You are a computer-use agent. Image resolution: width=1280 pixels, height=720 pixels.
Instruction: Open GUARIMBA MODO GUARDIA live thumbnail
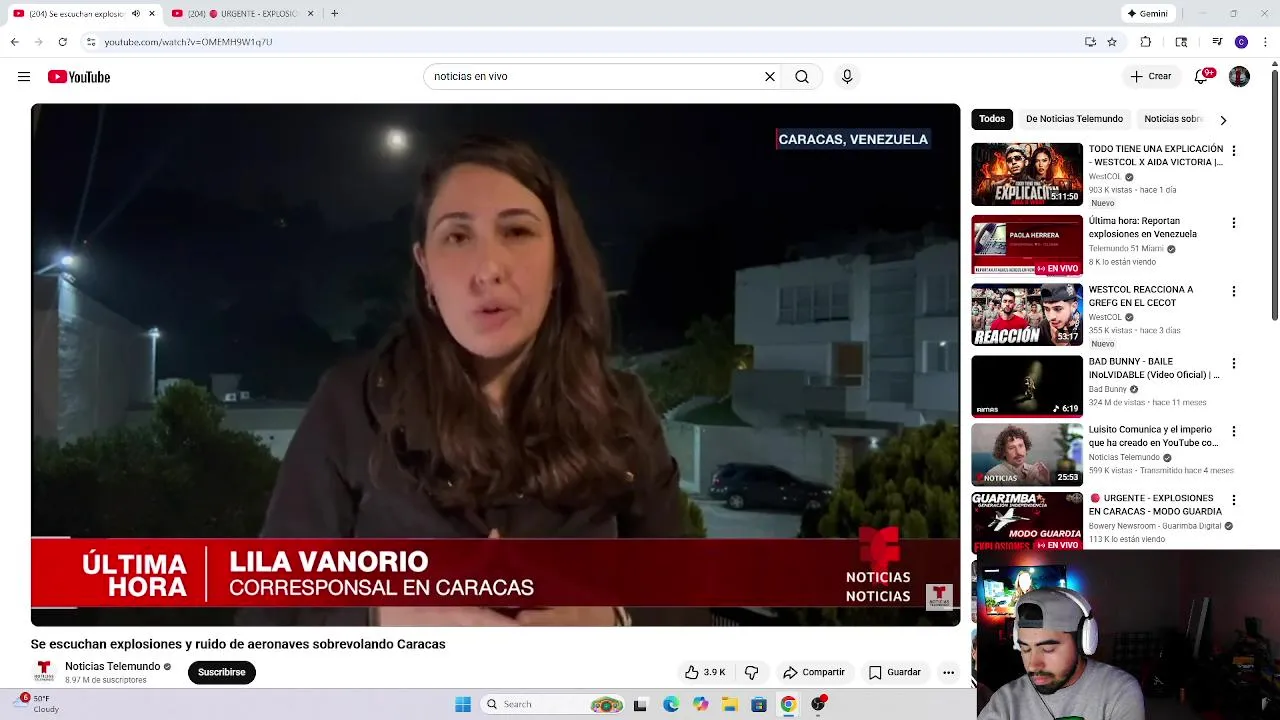[1027, 521]
